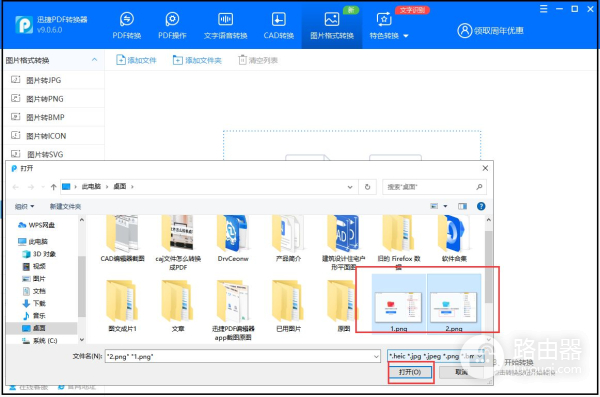Select the CAD编辑器截图 folder
Image resolution: width=600 pixels, height=397 pixels.
click(x=122, y=239)
